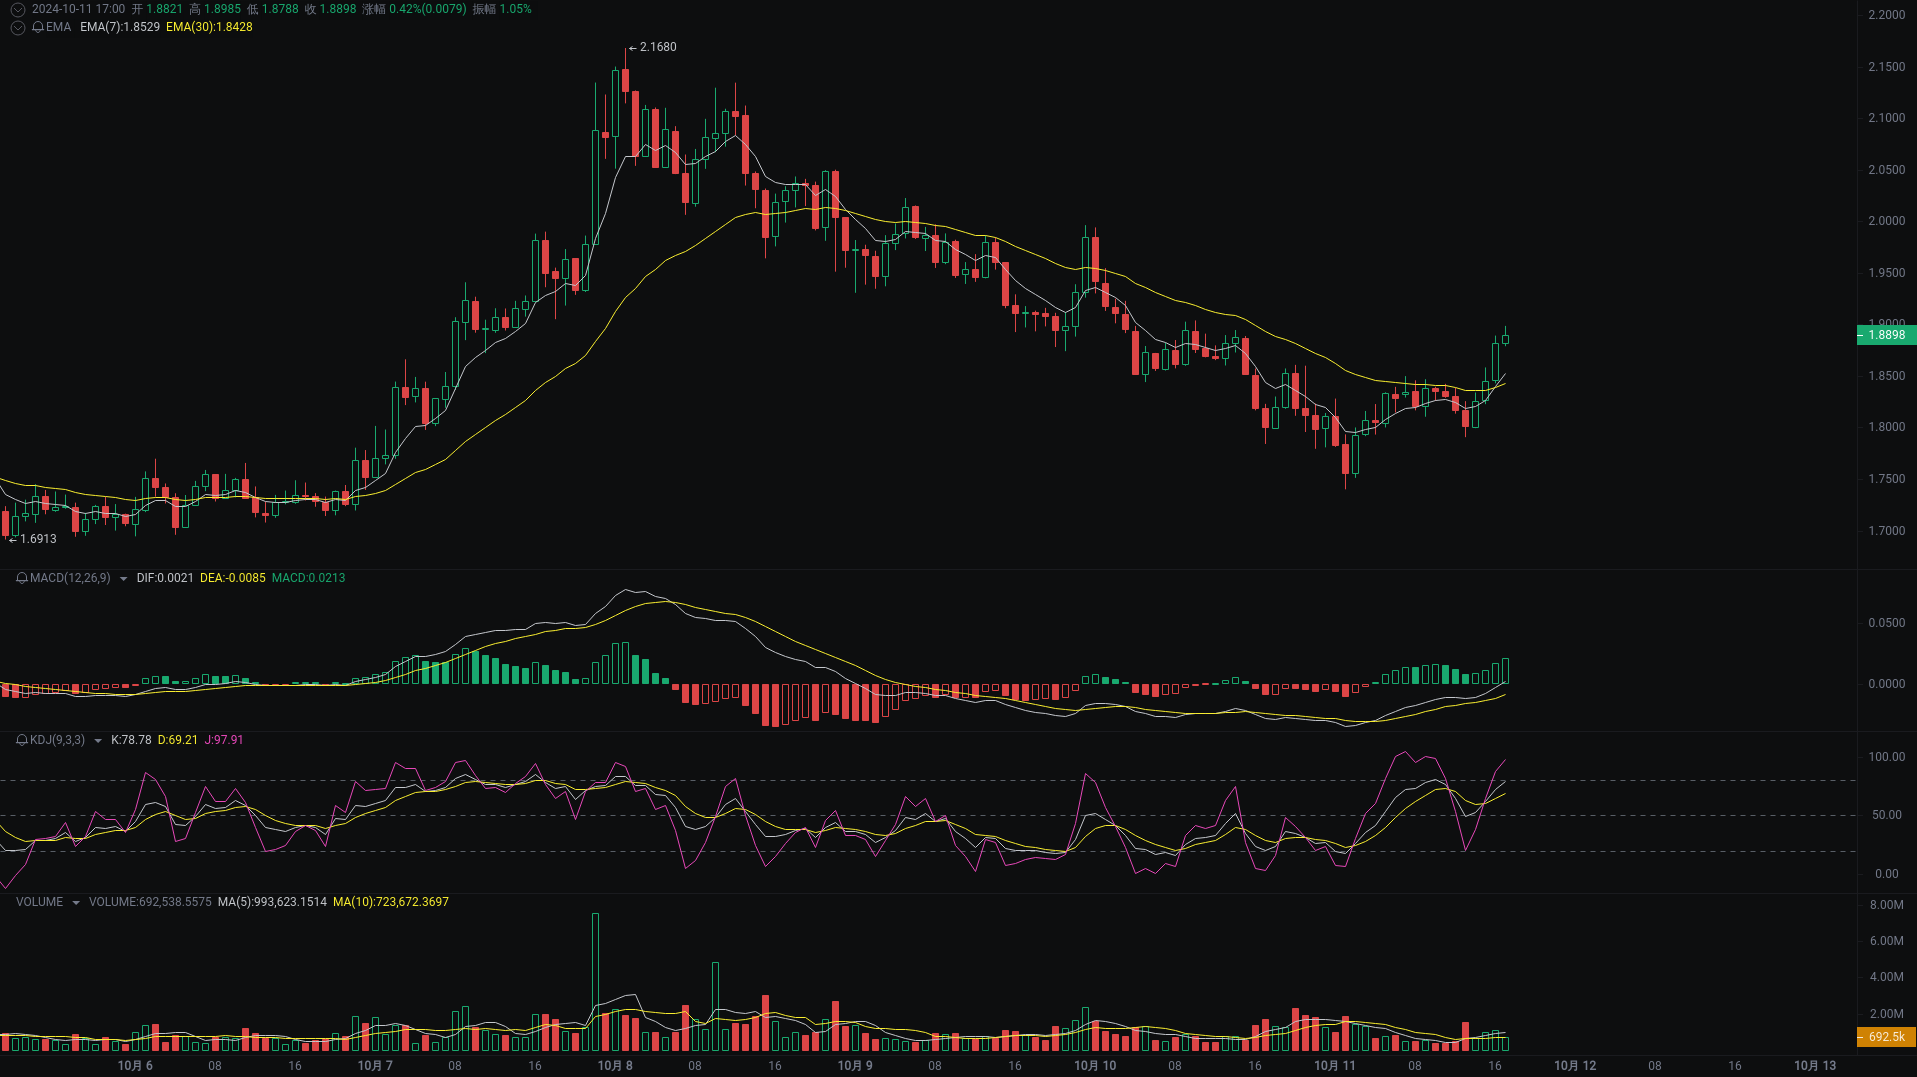The image size is (1917, 1077).
Task: Click the MA(5):993,623.1514 readout
Action: [272, 902]
